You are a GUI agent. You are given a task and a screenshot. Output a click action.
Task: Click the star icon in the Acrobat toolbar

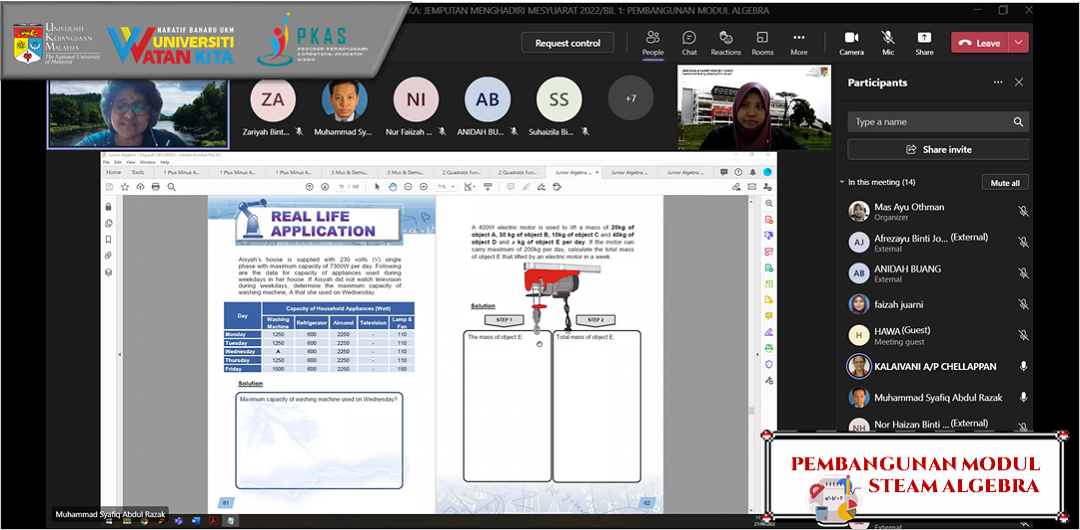pos(125,187)
